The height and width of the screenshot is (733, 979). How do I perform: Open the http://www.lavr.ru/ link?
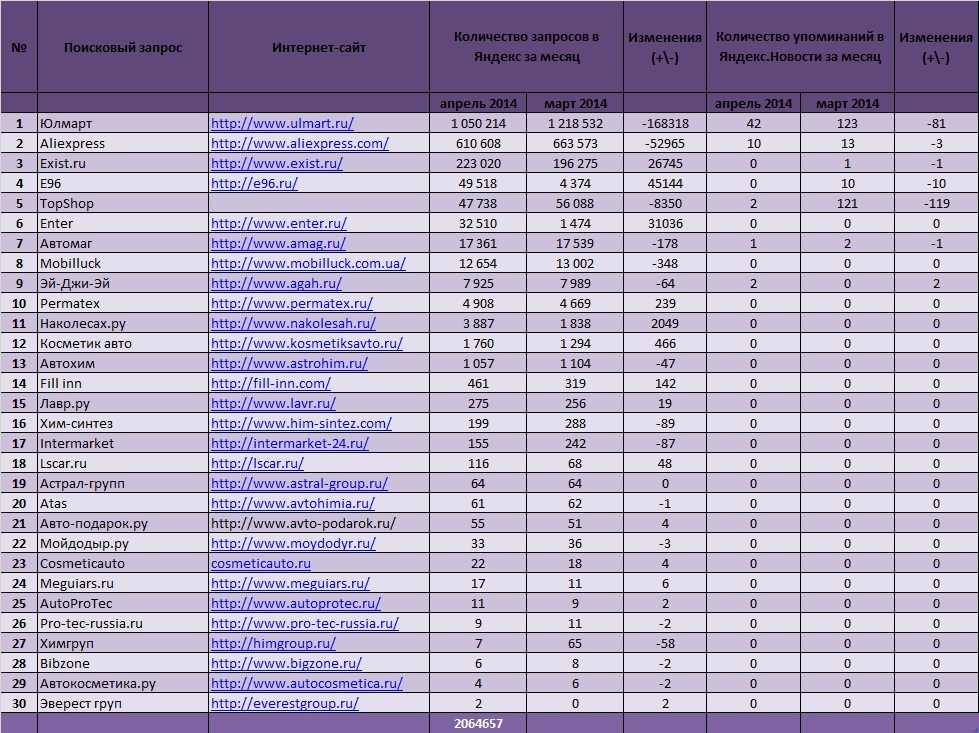pyautogui.click(x=273, y=403)
